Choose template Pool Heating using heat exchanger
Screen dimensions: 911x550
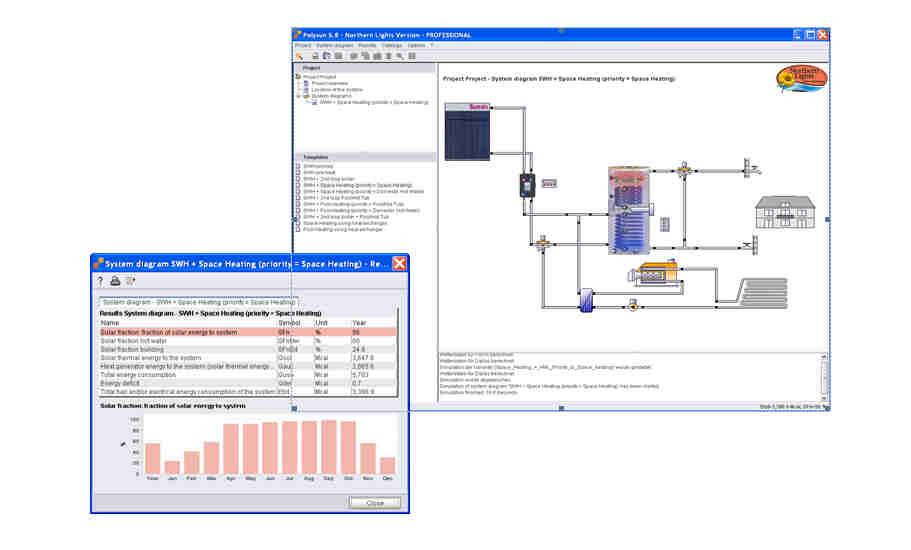point(343,230)
